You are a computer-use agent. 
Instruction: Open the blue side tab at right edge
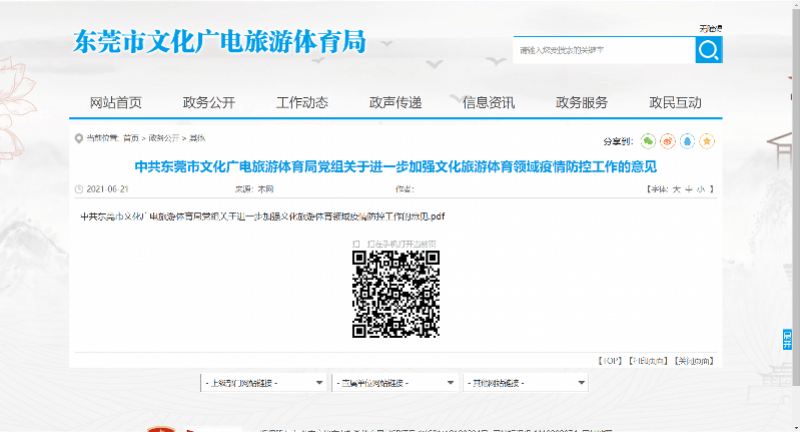pos(787,340)
